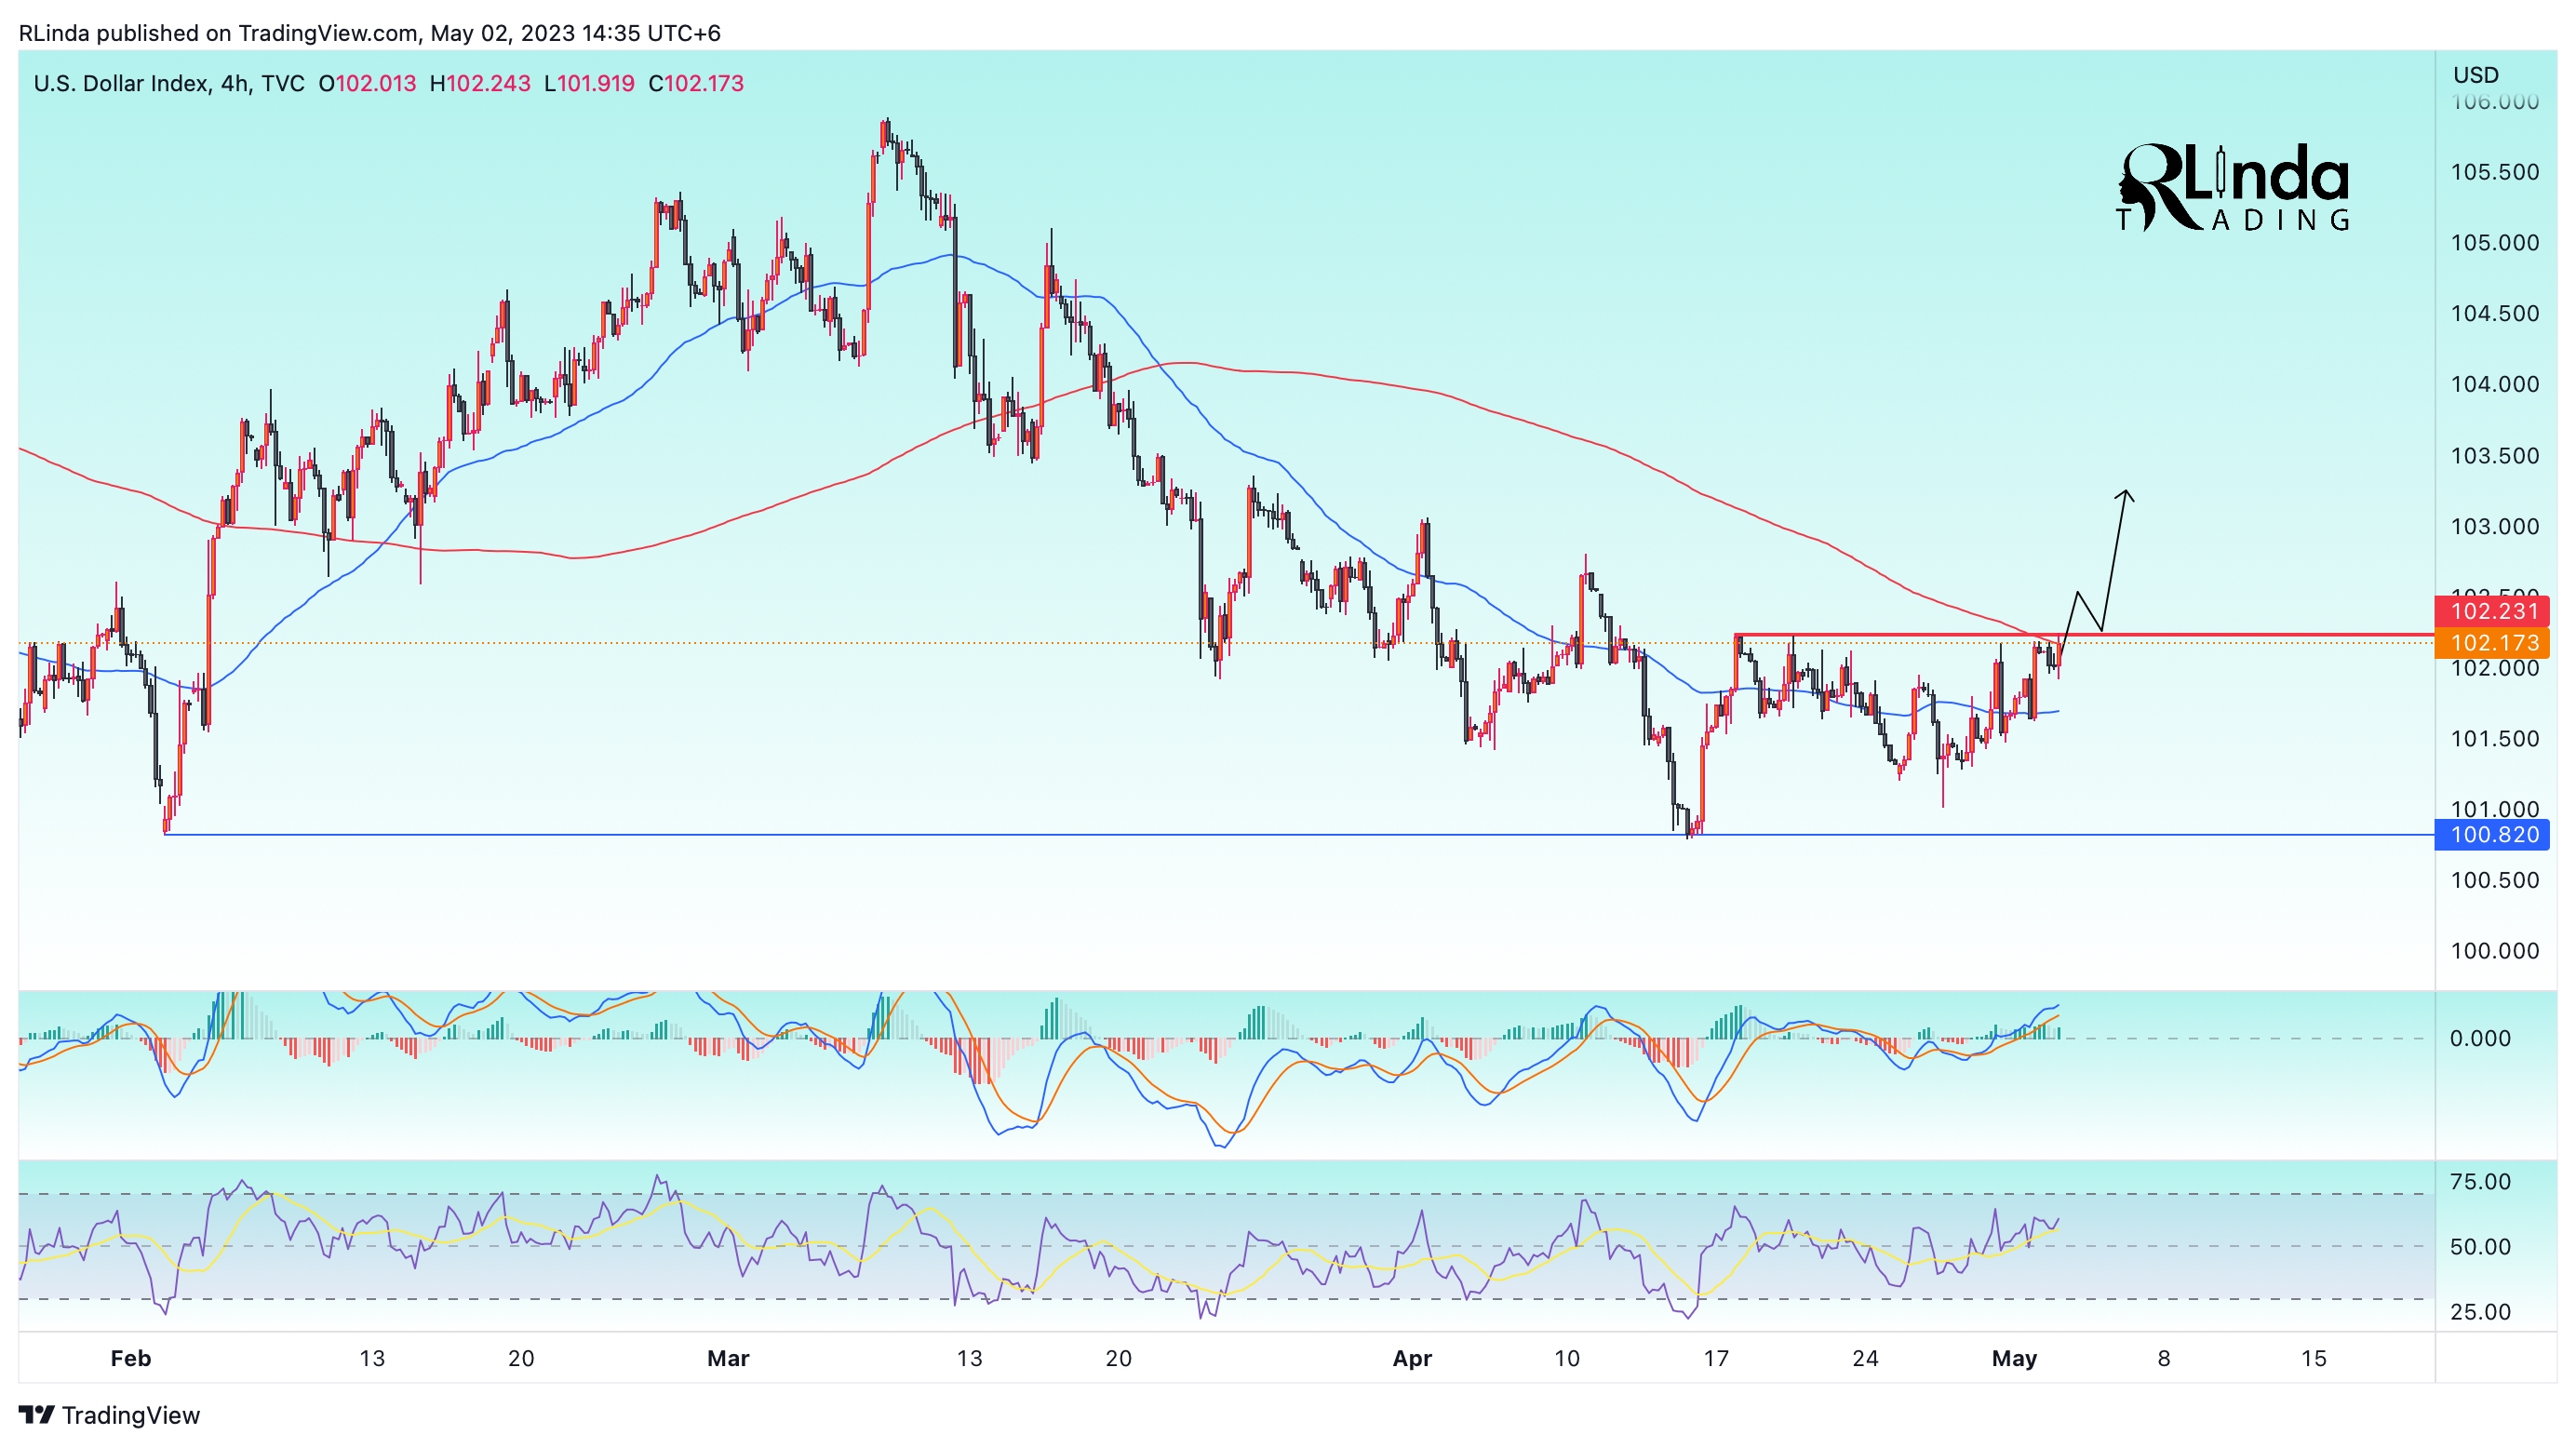
Task: Click the 15 date label on time axis
Action: [x=2314, y=1358]
